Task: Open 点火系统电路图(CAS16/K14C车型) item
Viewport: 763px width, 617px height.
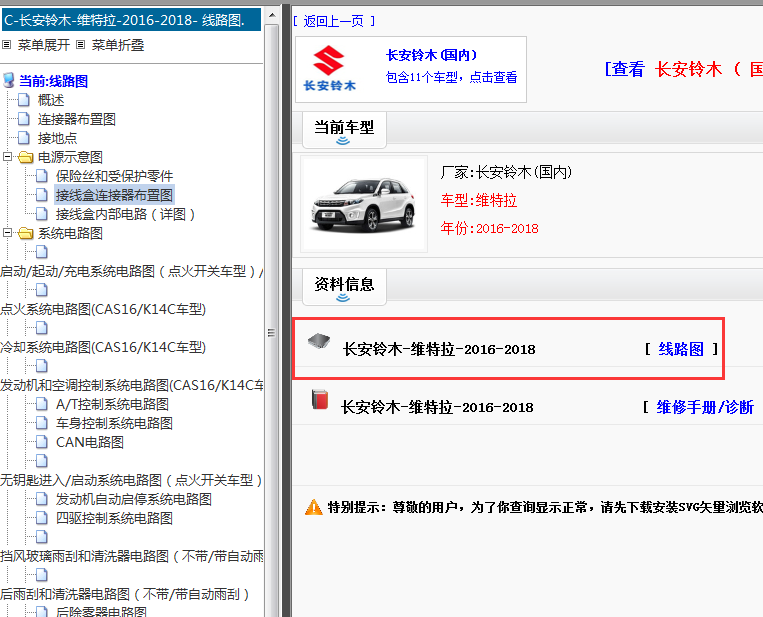Action: [x=103, y=309]
